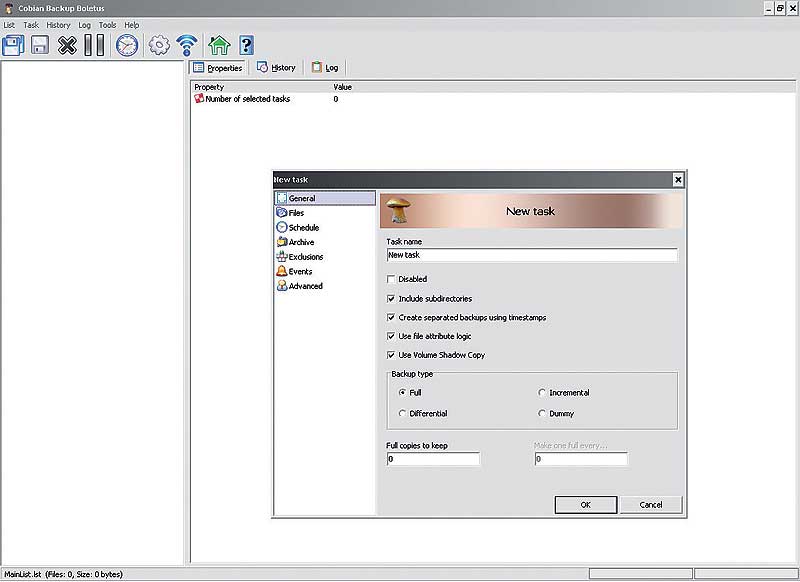The height and width of the screenshot is (582, 800).
Task: Toggle Use Volume Shadow Copy checkbox
Action: click(391, 355)
